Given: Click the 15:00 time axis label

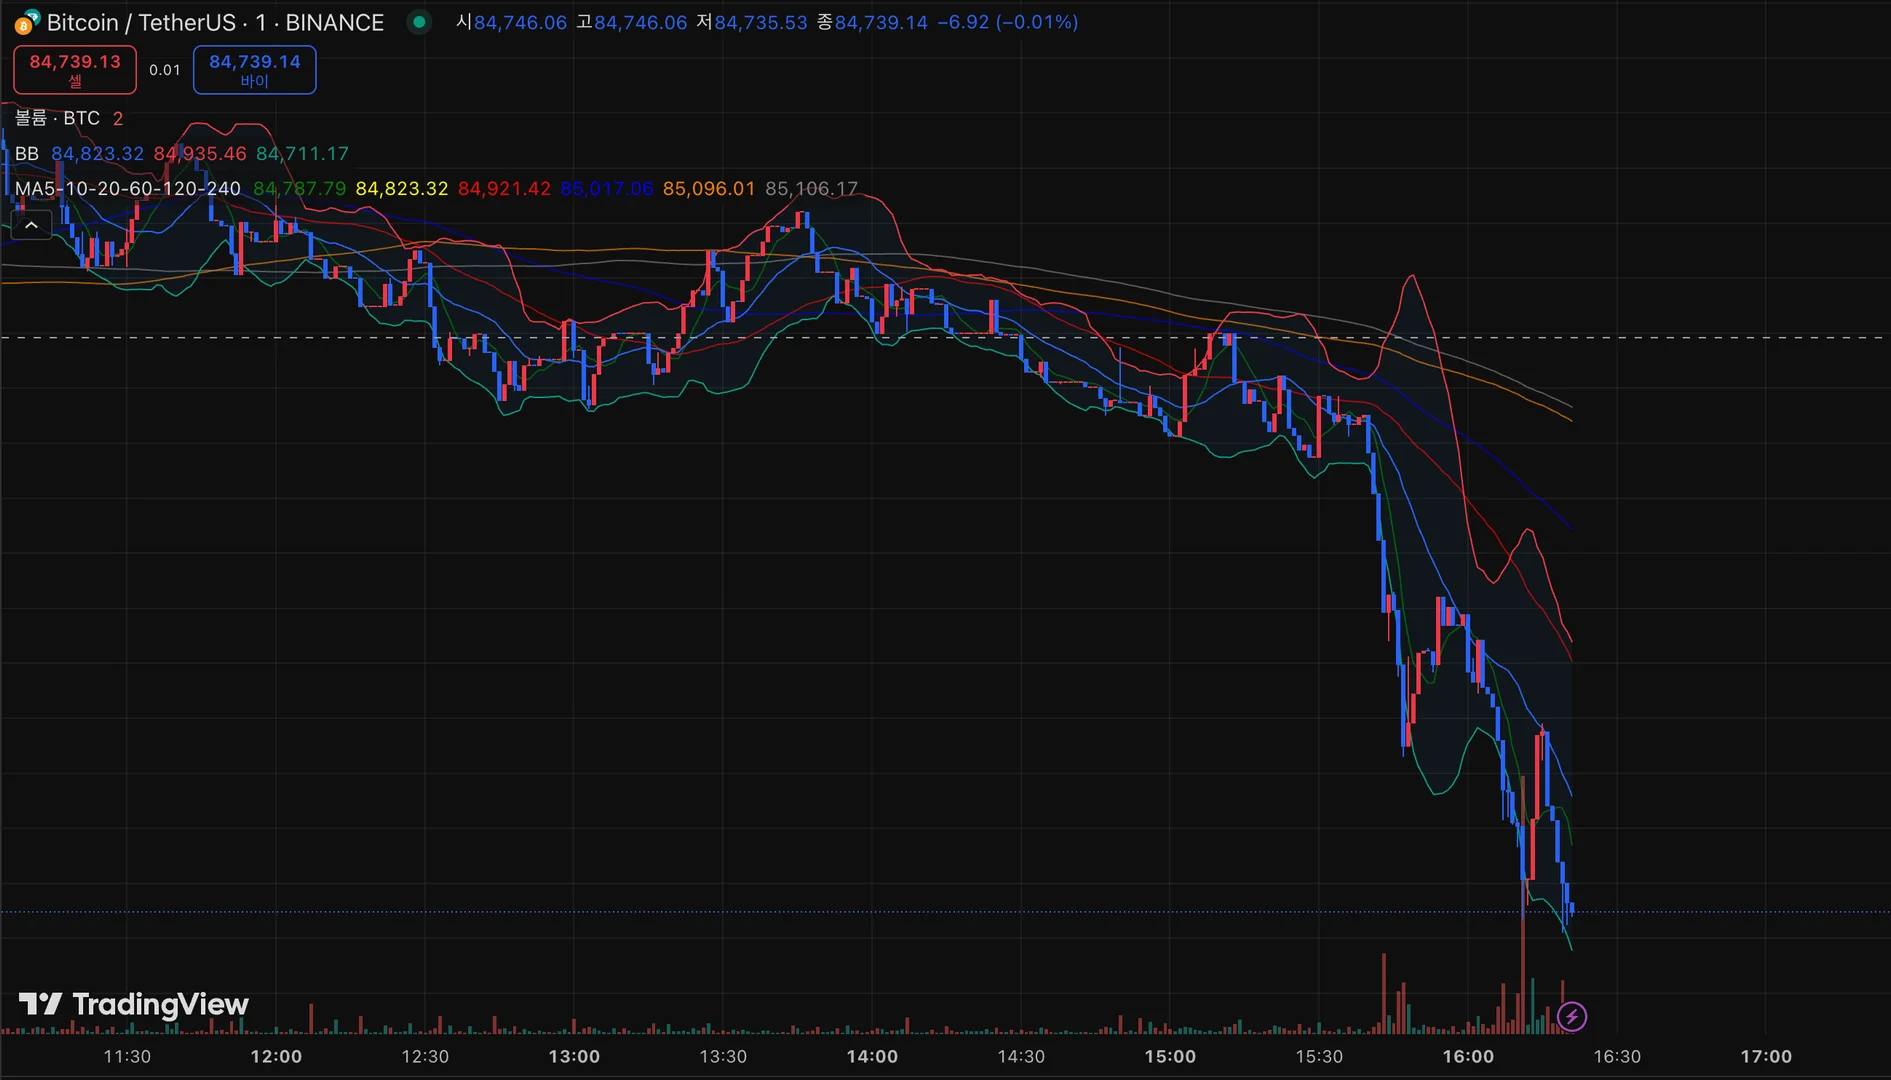Looking at the screenshot, I should [1170, 1056].
